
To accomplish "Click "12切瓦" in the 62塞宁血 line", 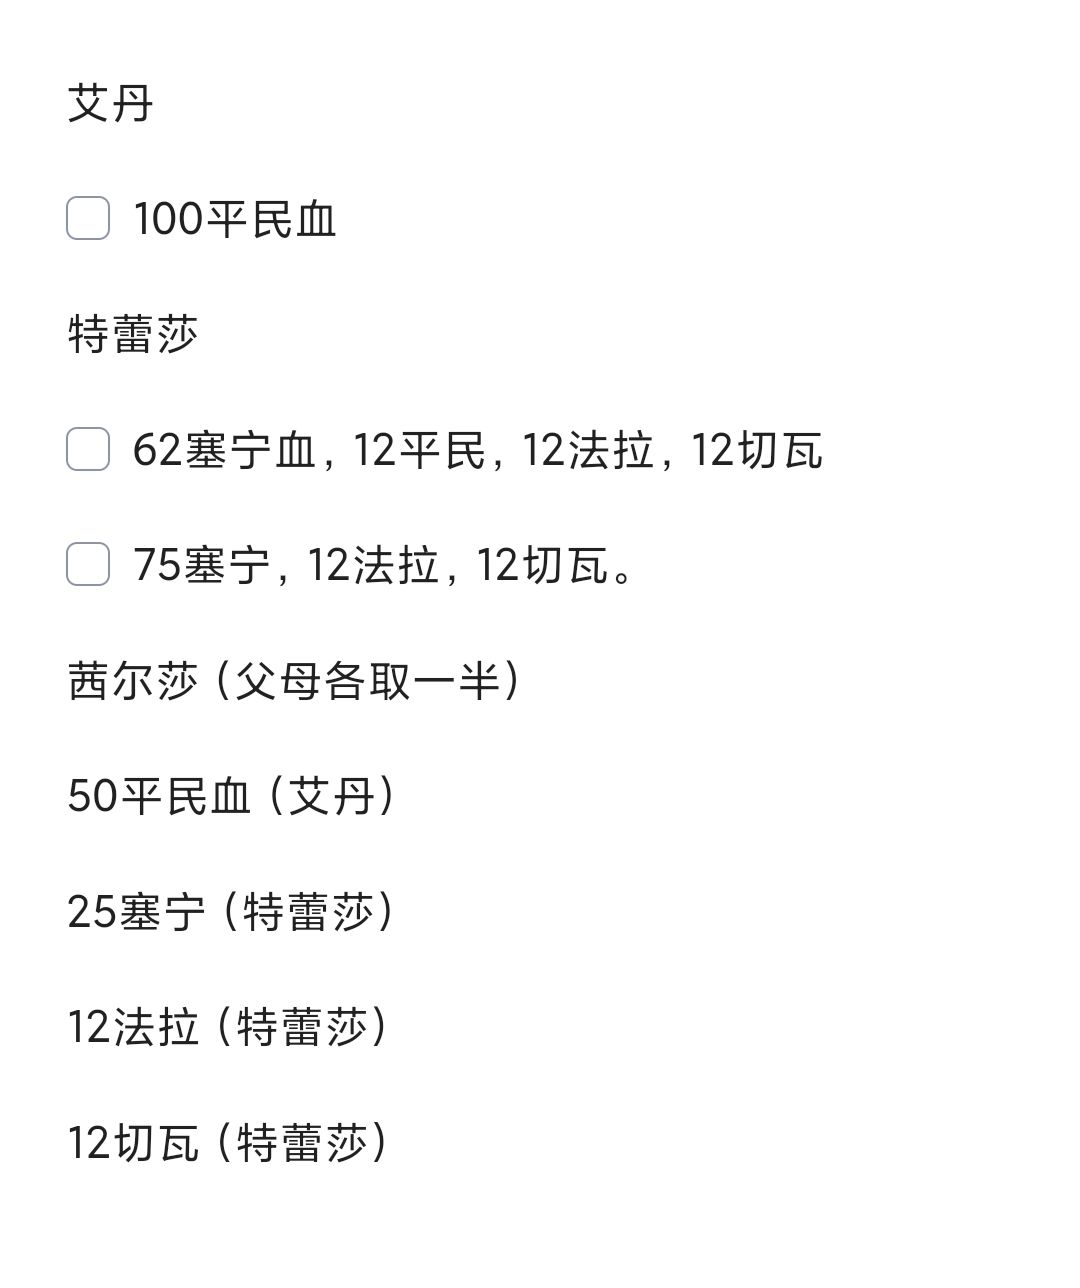I will click(757, 450).
